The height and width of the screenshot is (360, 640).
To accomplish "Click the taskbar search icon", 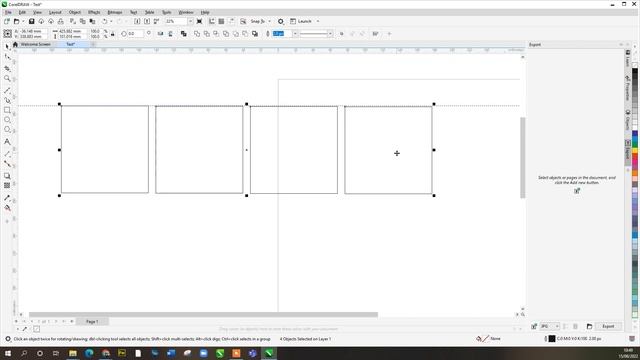I will (x=24, y=353).
